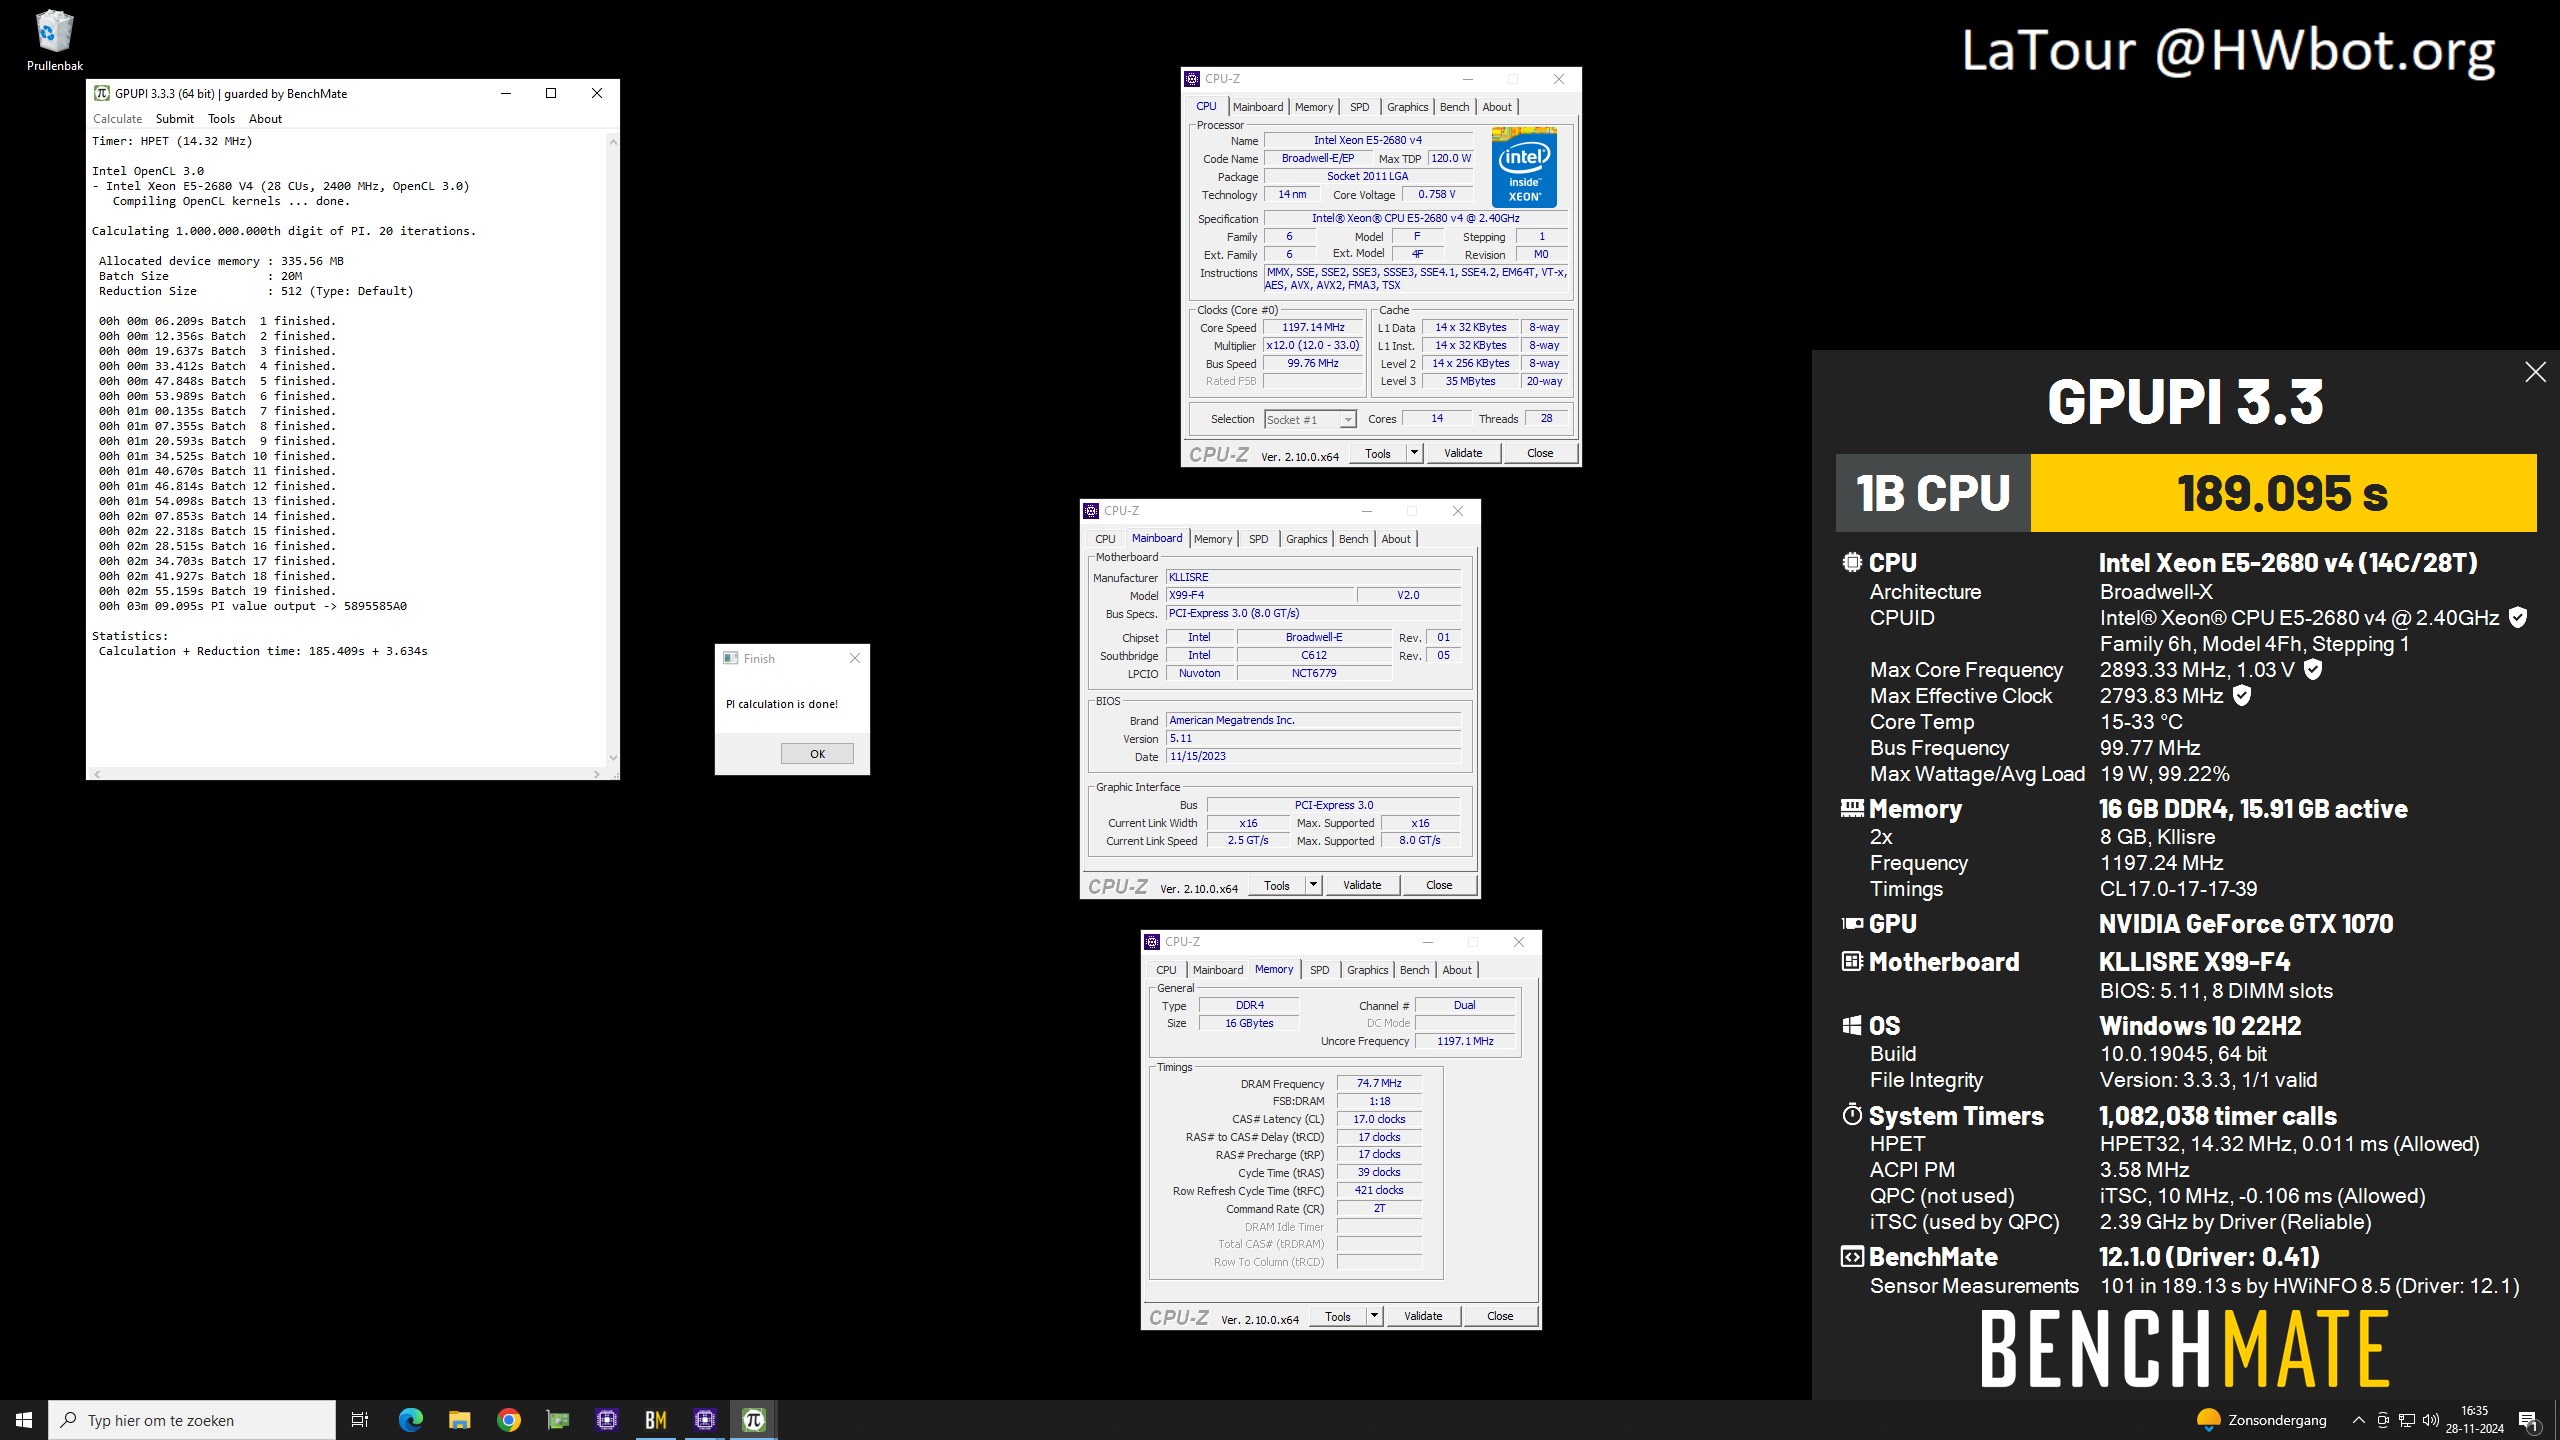Open File Explorer from the taskbar

point(459,1420)
